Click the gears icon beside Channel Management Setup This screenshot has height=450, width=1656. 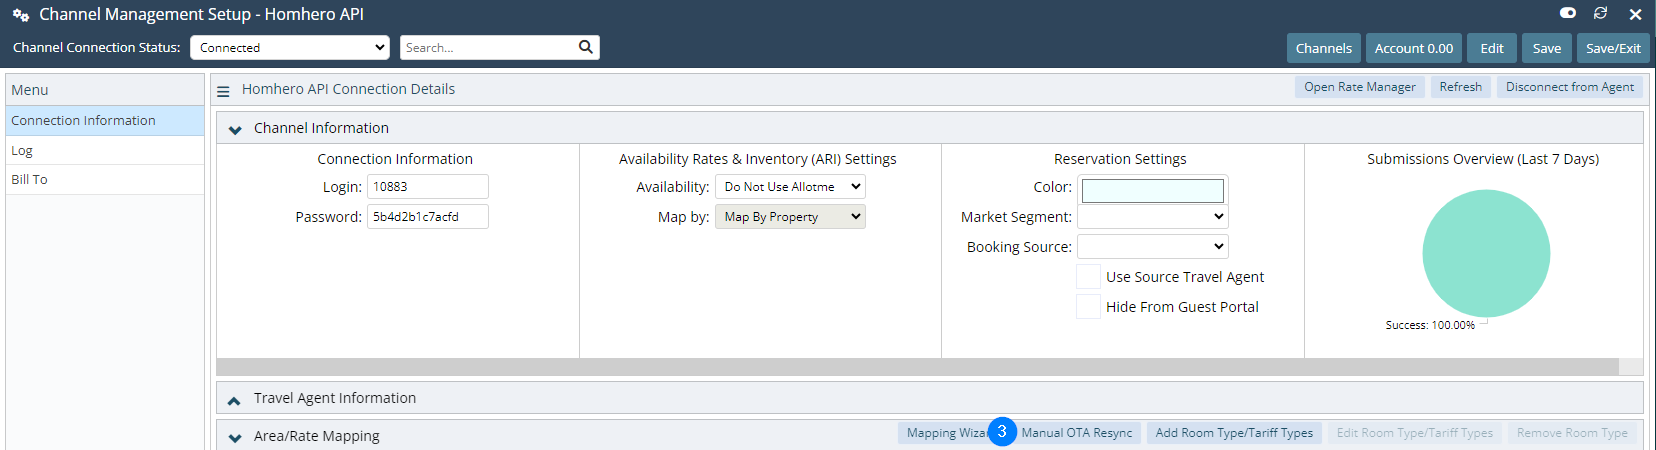point(20,15)
